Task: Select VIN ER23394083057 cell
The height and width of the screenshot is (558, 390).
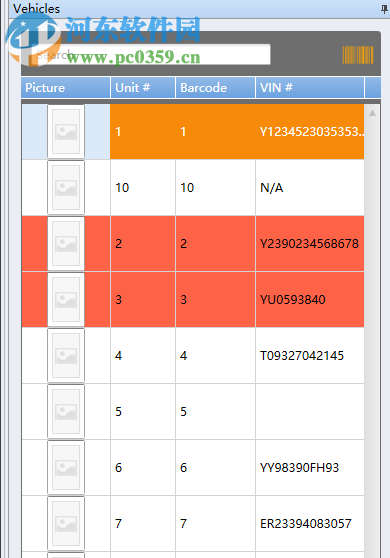Action: (310, 523)
